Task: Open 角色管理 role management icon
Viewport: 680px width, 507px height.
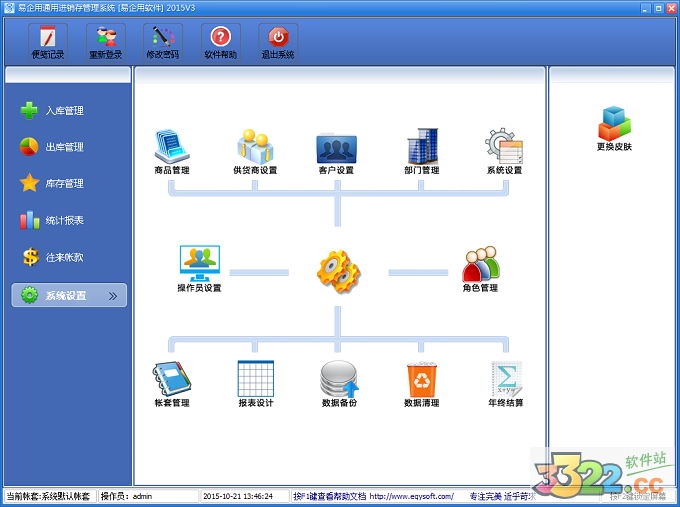Action: click(480, 269)
